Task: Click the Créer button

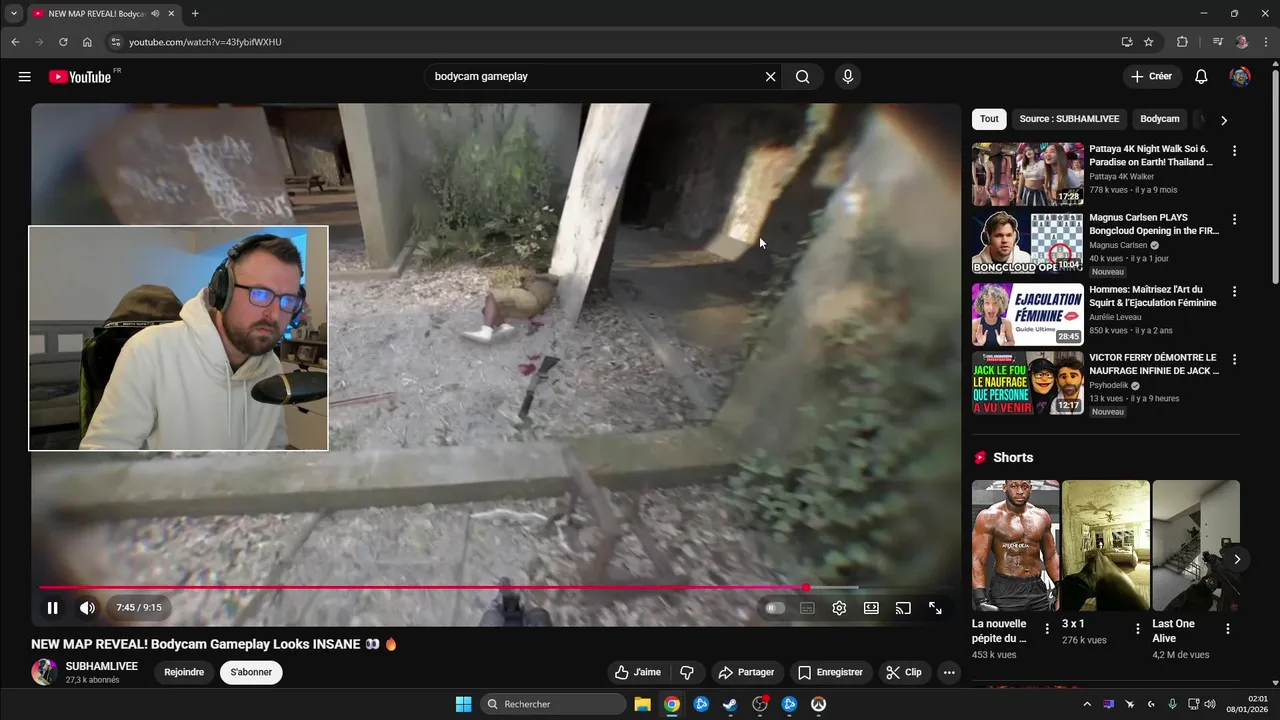Action: tap(1151, 77)
